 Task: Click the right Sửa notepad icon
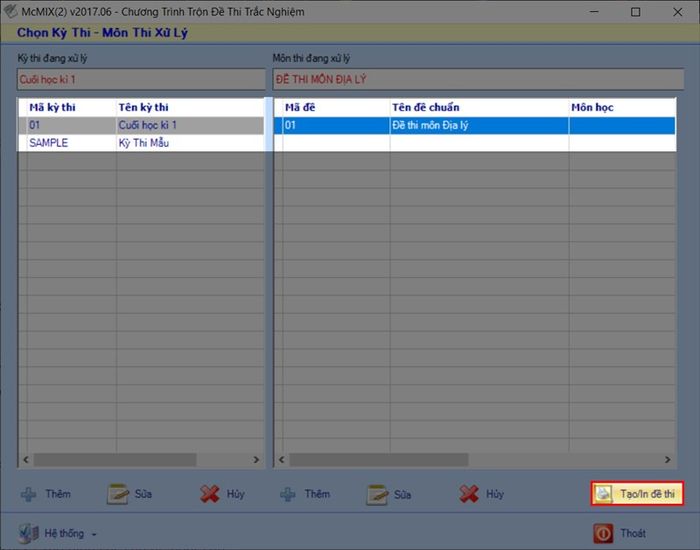click(377, 495)
